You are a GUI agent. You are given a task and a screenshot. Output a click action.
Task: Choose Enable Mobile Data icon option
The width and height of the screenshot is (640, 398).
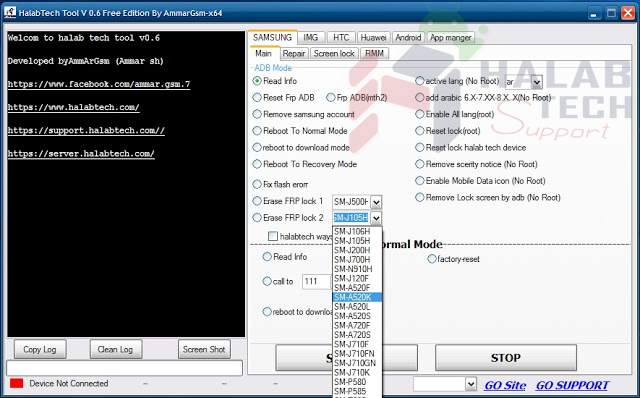tap(420, 181)
